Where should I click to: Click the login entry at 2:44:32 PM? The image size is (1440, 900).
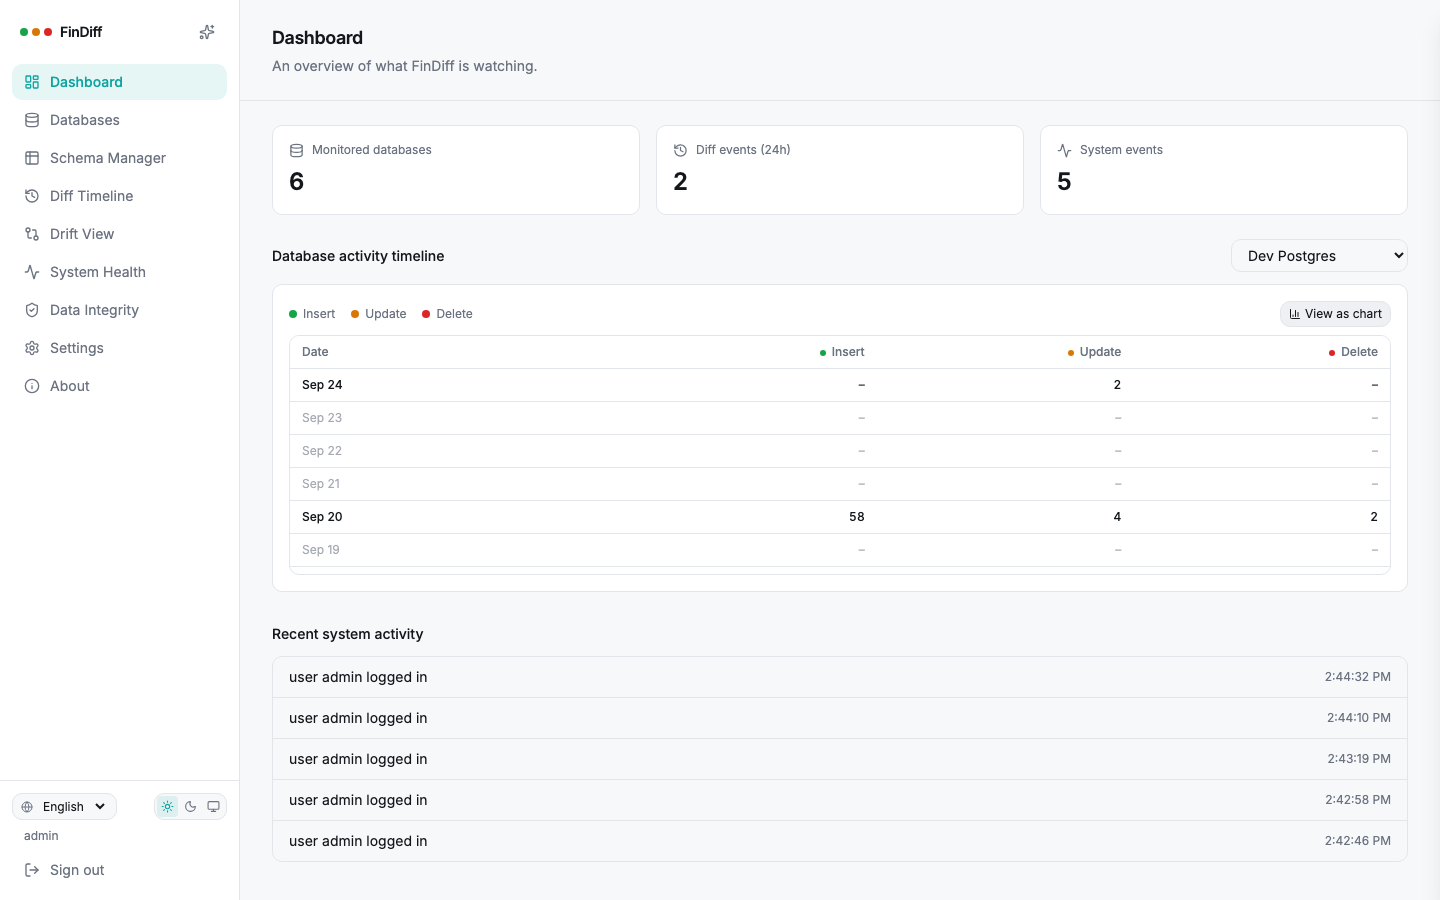coord(840,677)
